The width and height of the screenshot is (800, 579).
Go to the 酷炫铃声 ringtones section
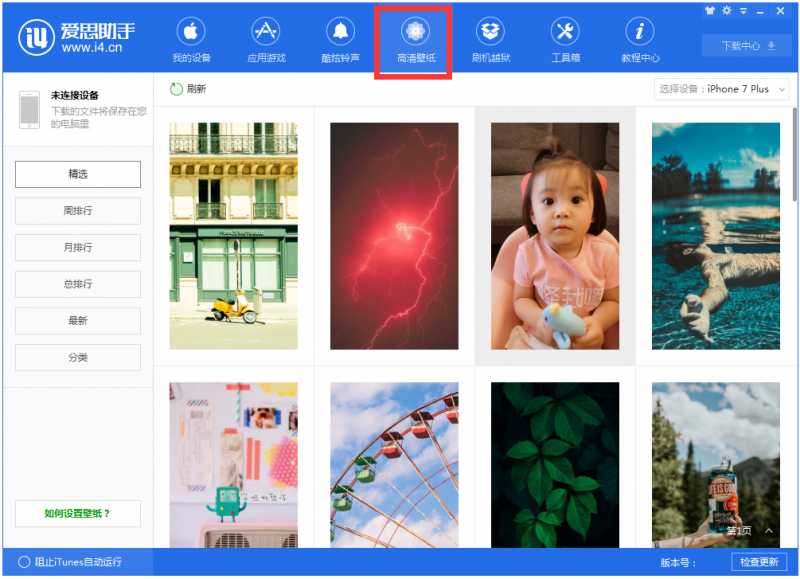340,40
